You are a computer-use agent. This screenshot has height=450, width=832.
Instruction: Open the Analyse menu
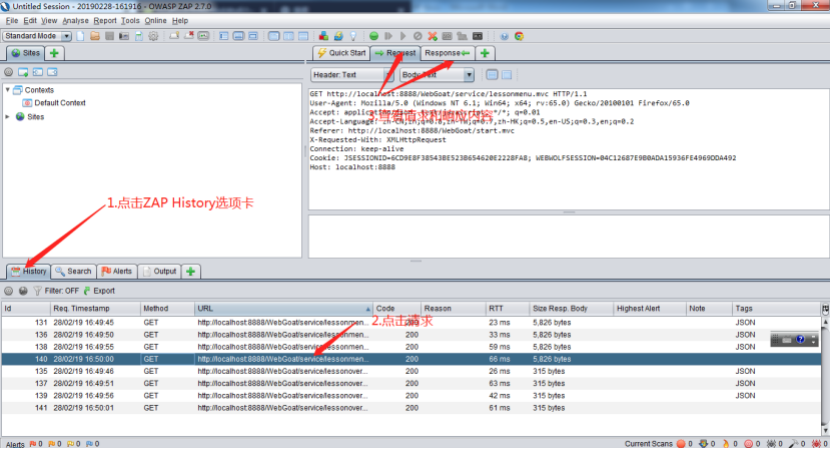75,21
